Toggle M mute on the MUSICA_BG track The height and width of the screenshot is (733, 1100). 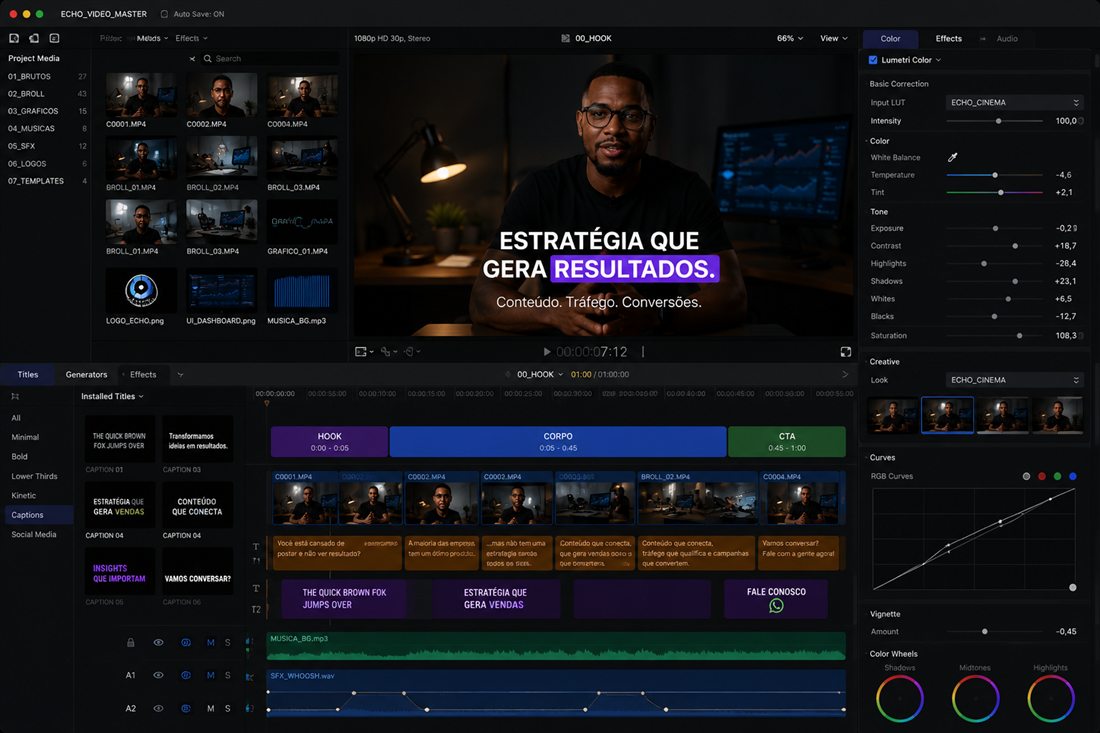(210, 643)
